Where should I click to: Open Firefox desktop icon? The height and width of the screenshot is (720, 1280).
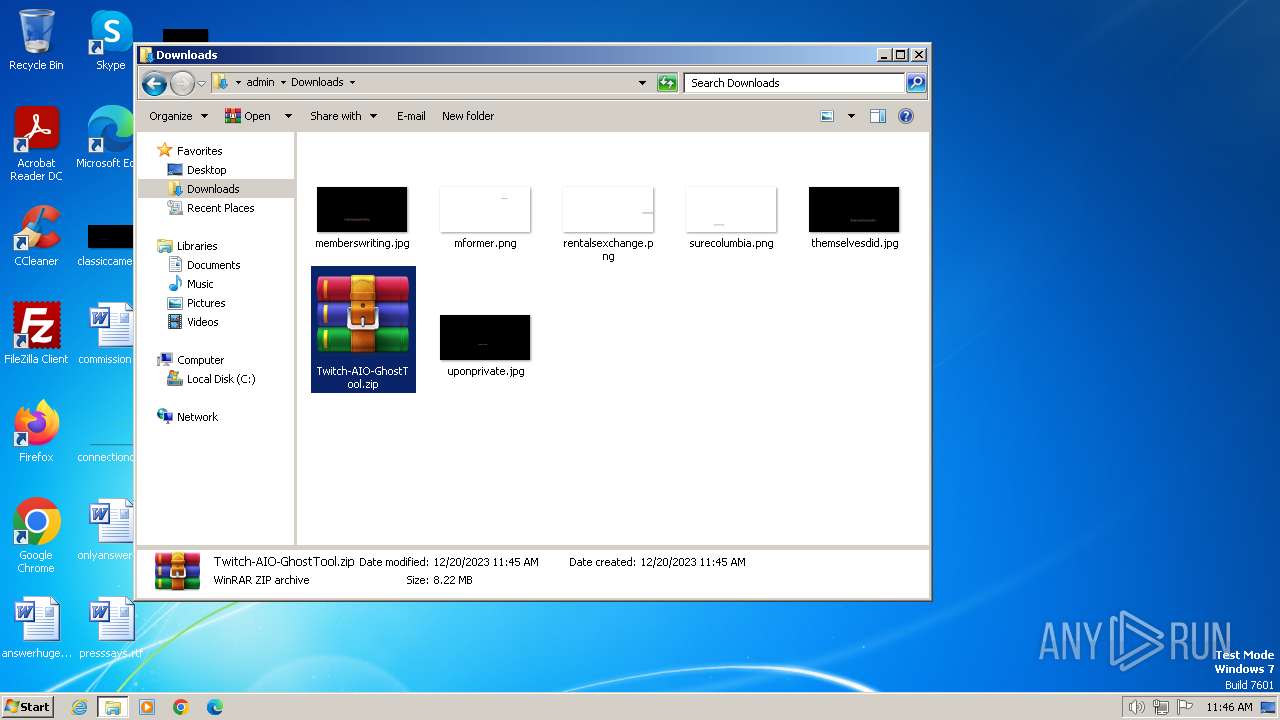(36, 431)
